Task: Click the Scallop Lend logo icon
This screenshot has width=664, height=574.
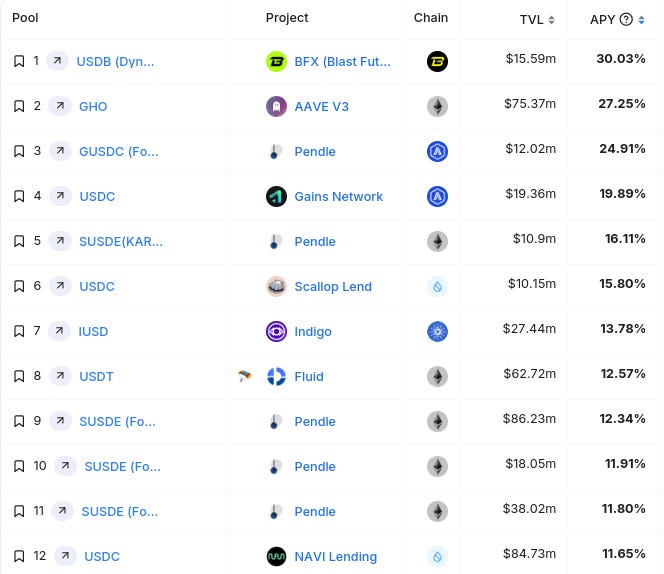Action: (x=276, y=286)
